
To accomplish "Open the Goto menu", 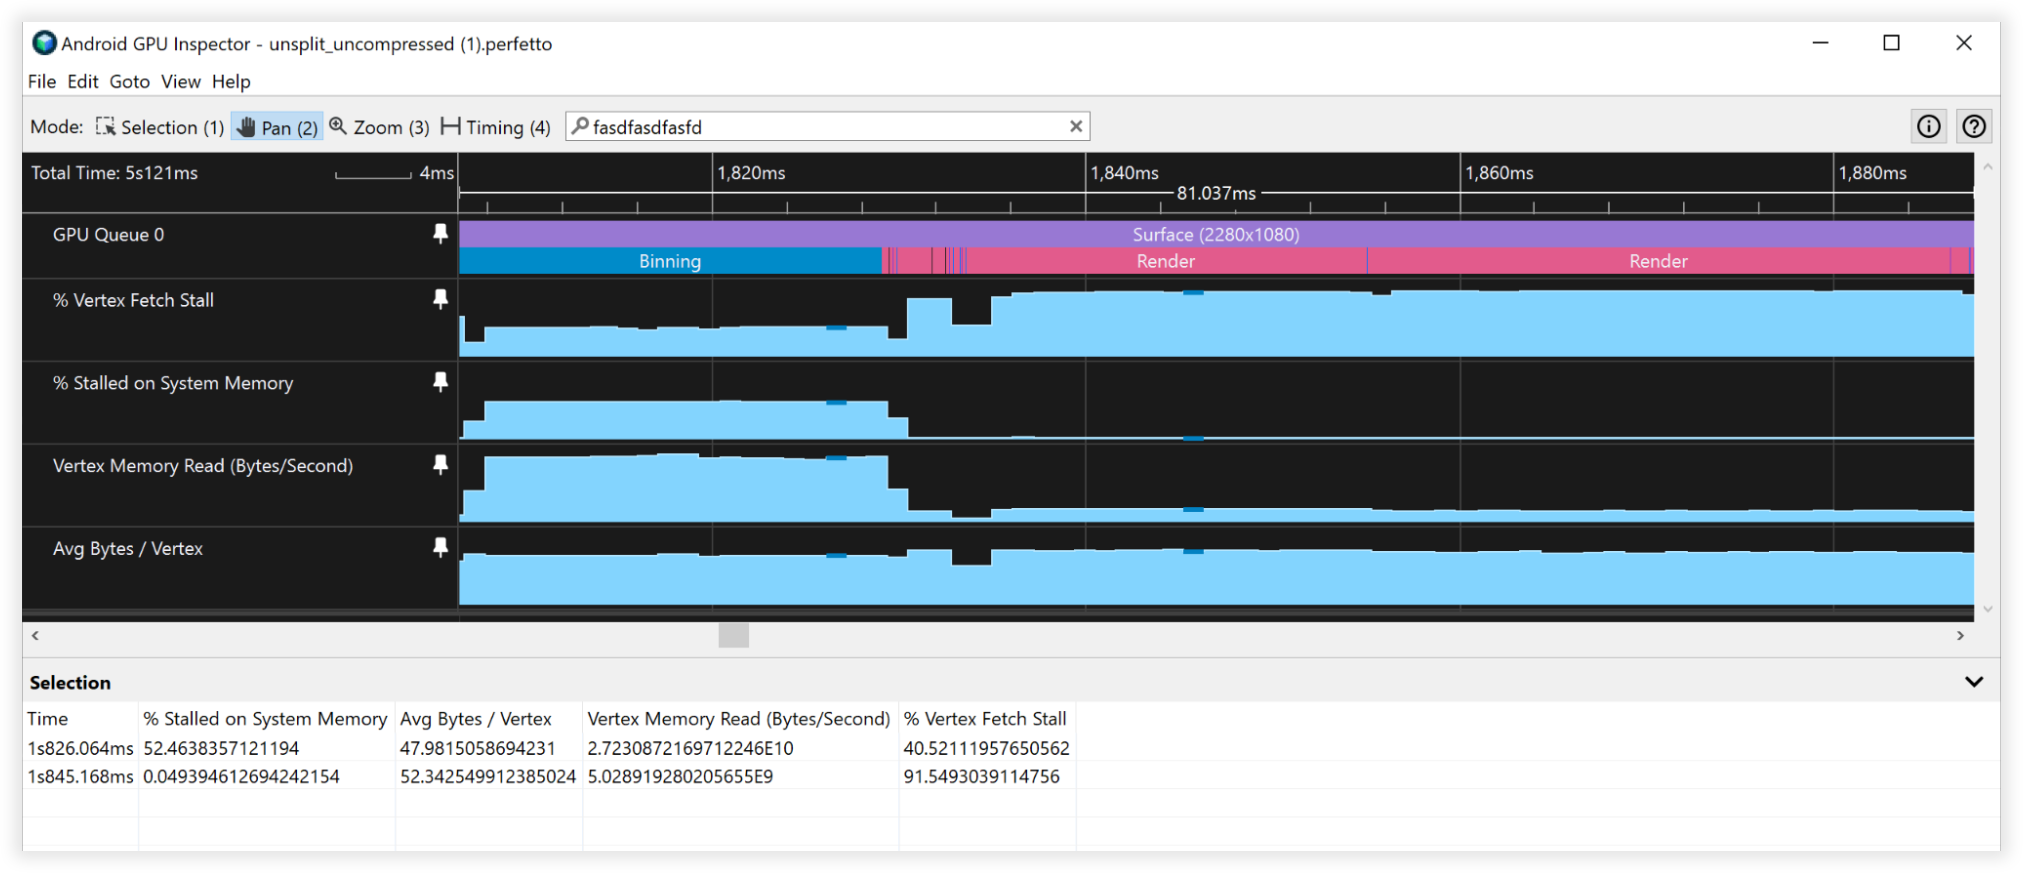I will pos(129,82).
